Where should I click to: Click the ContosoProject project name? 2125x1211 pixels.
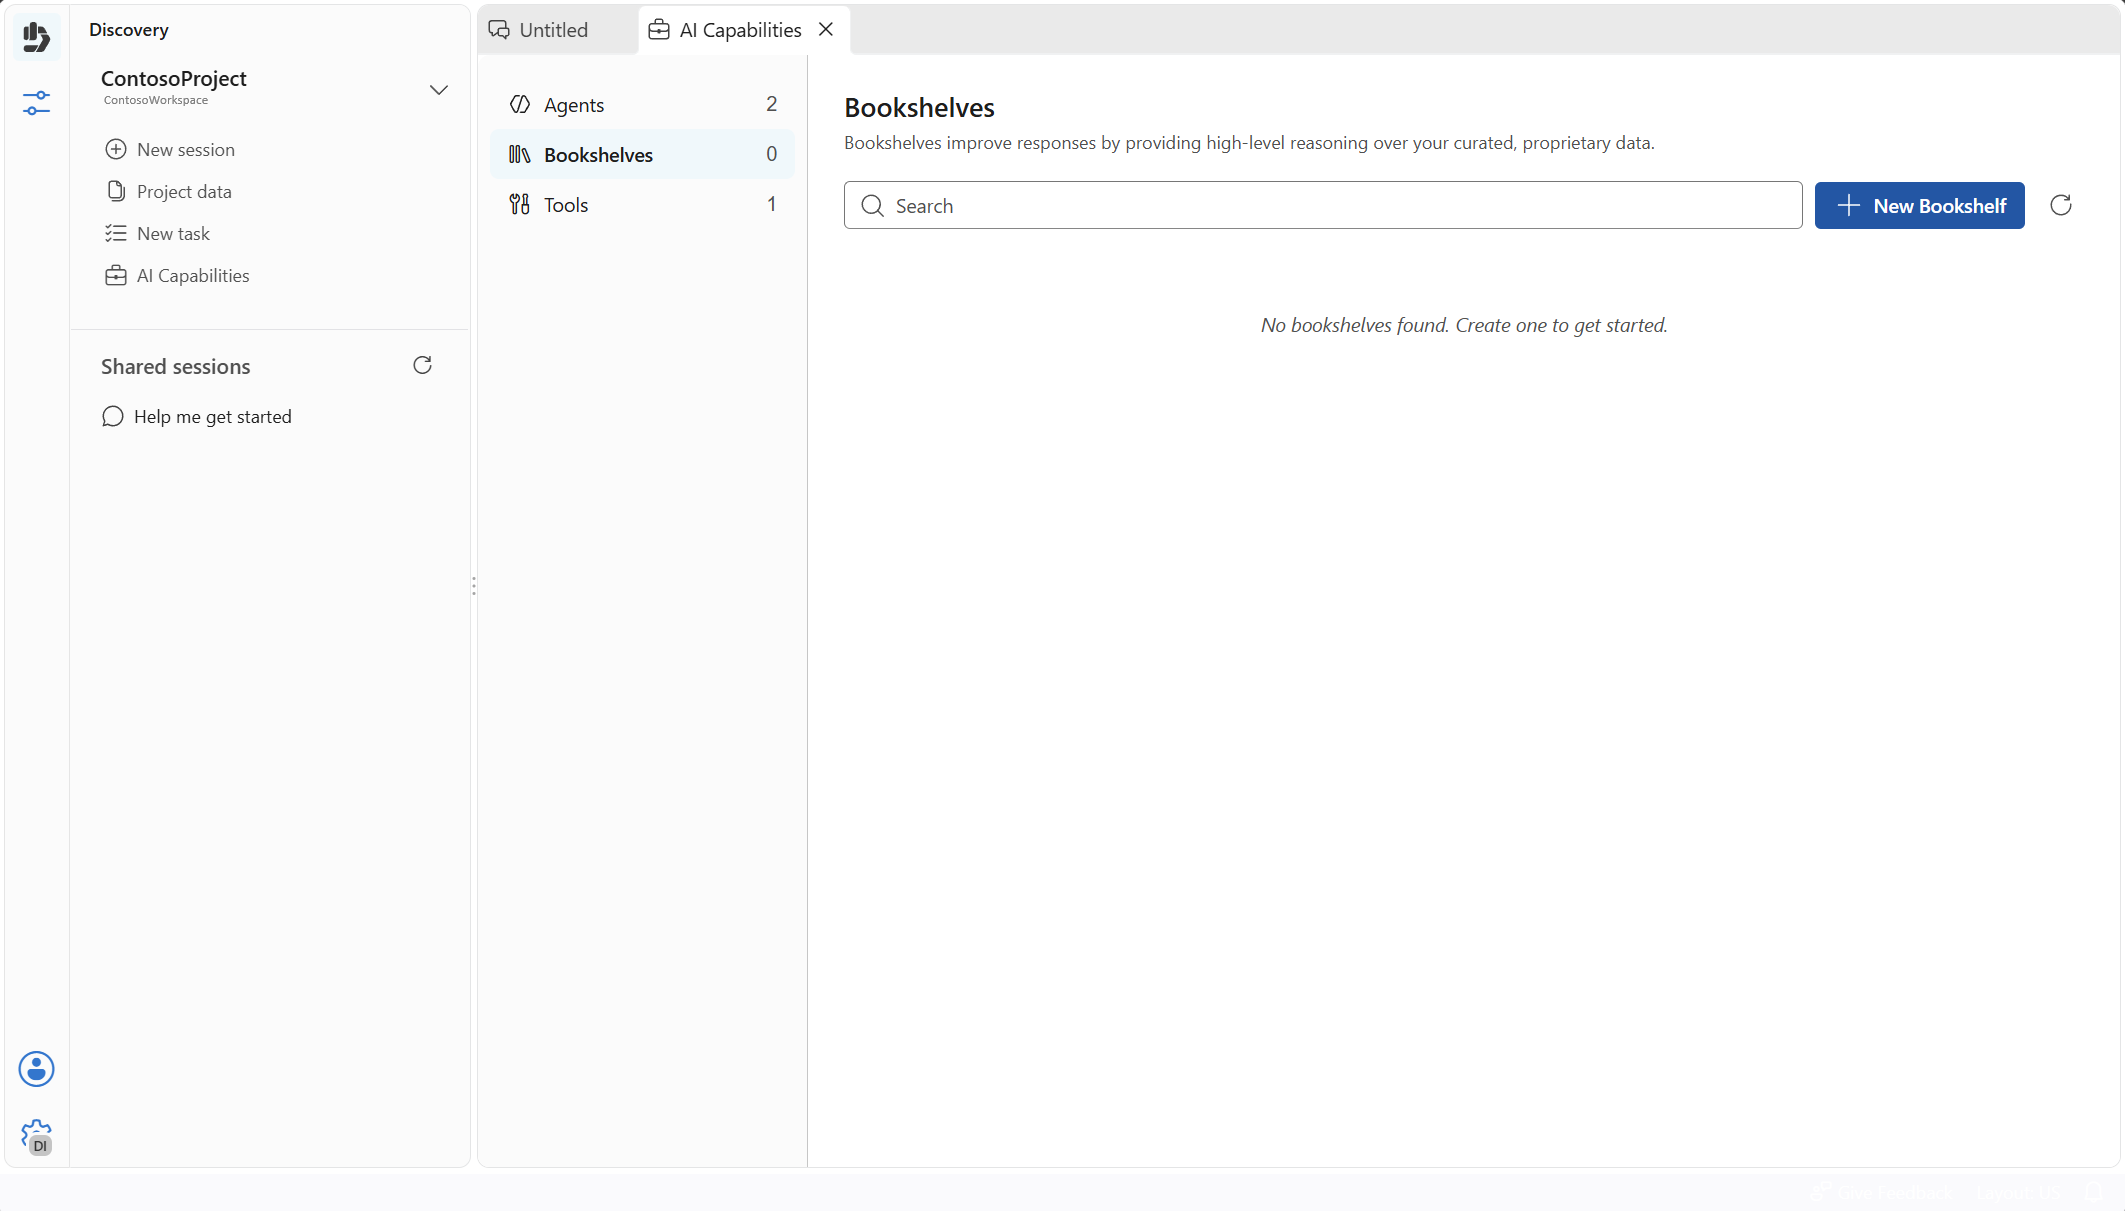[x=174, y=78]
